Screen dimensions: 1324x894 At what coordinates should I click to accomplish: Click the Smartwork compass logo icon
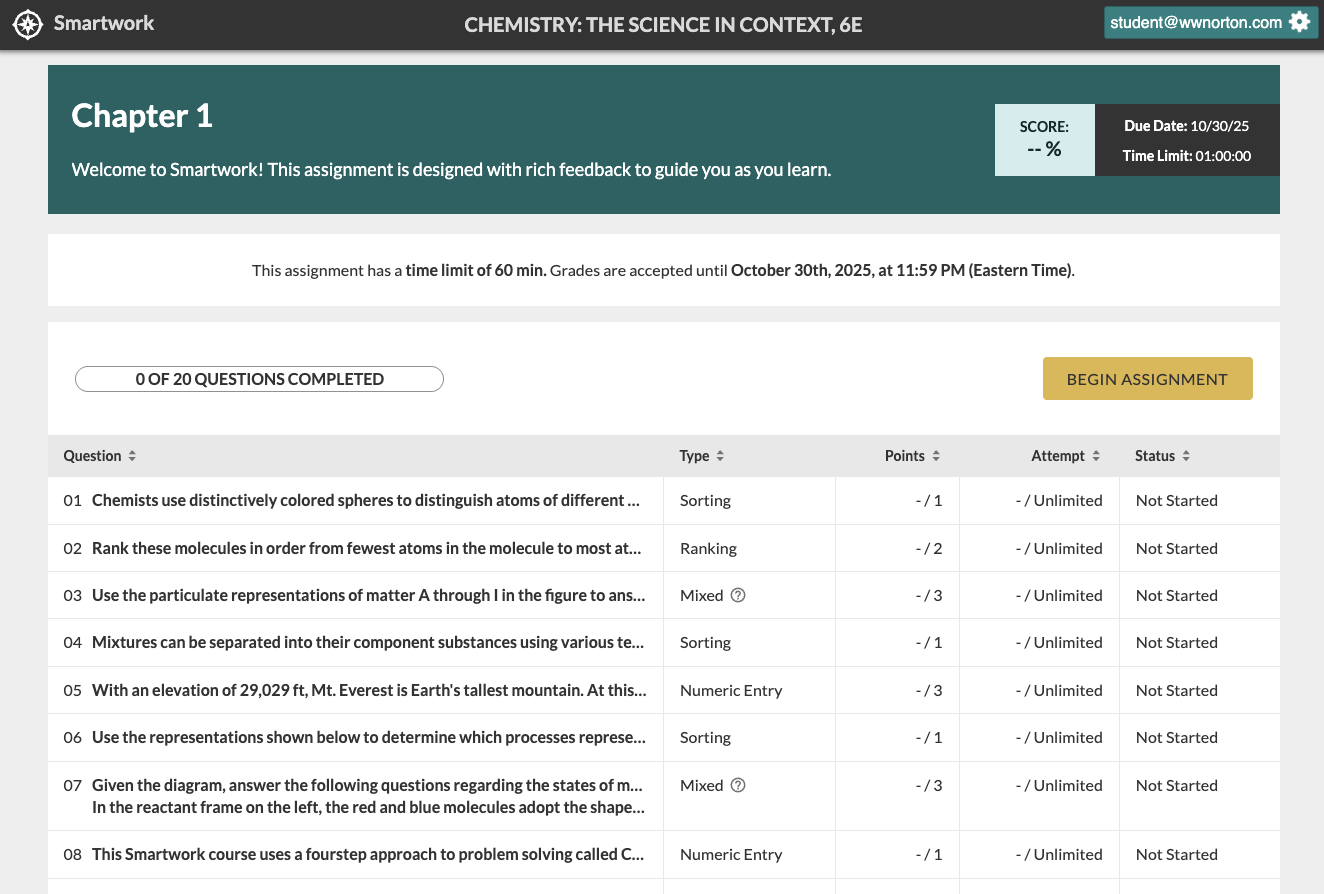pos(28,24)
